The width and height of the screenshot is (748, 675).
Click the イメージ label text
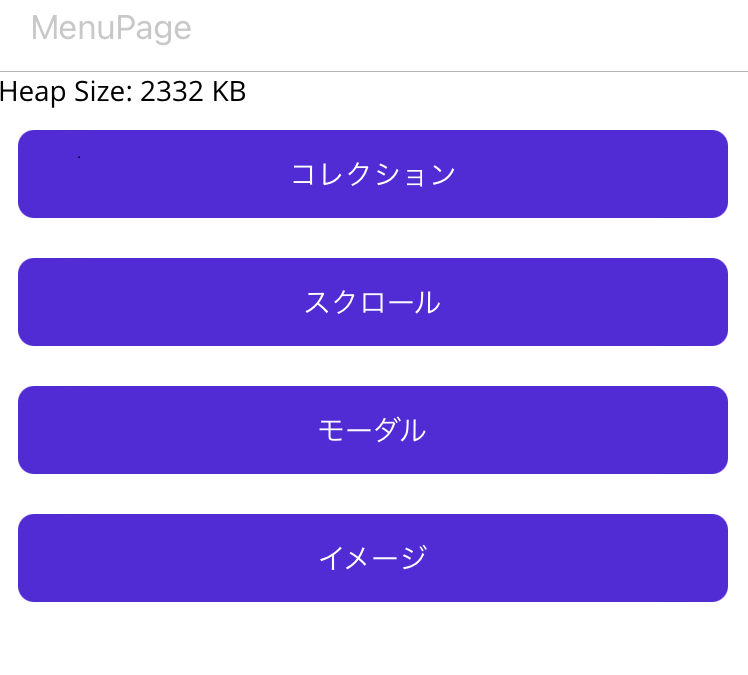373,558
